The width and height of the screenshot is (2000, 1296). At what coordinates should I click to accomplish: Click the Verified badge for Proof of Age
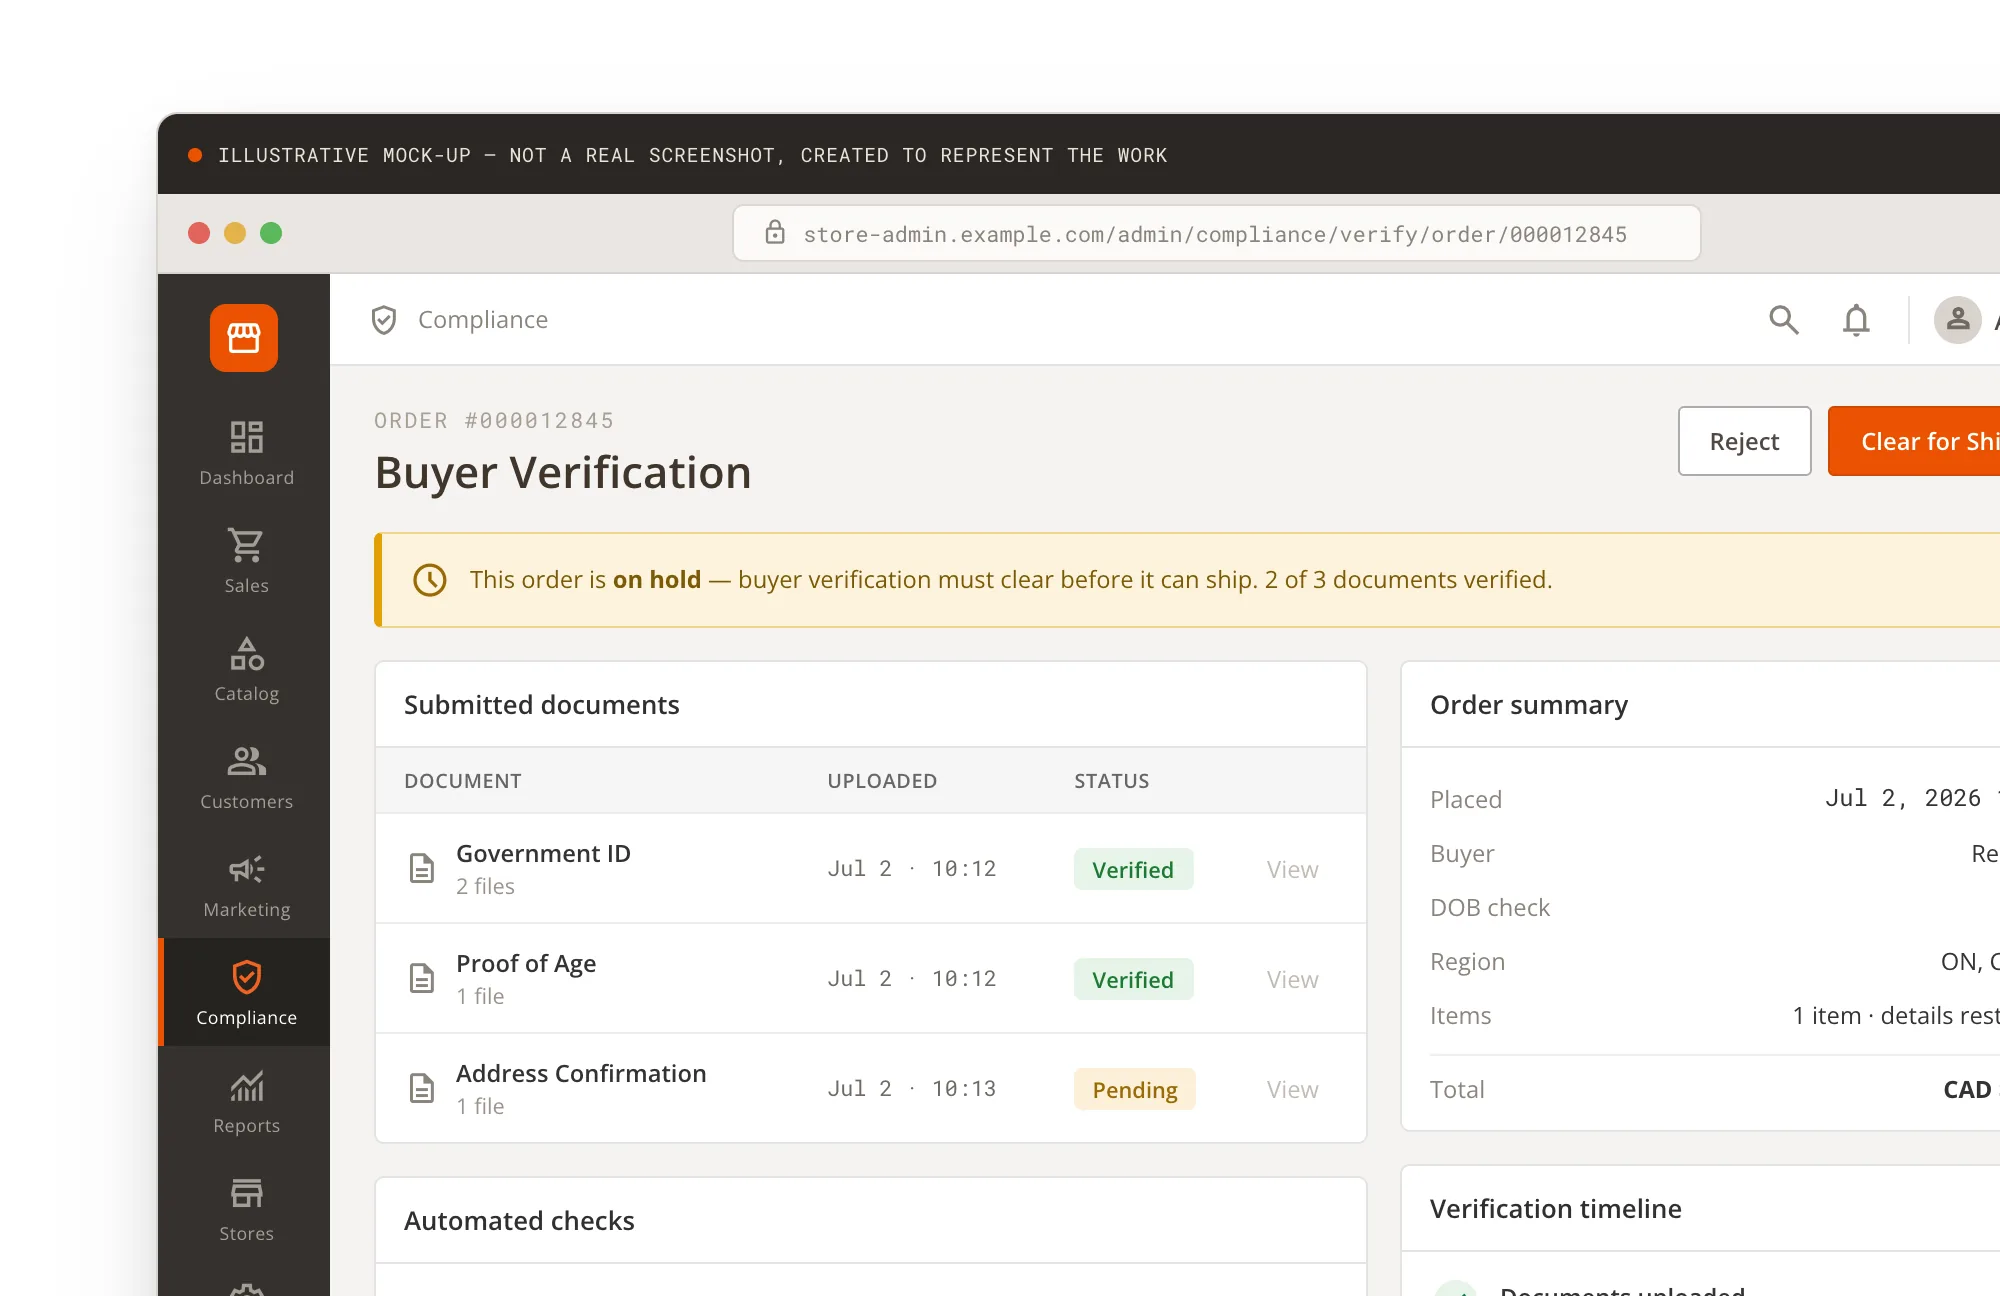(x=1133, y=979)
